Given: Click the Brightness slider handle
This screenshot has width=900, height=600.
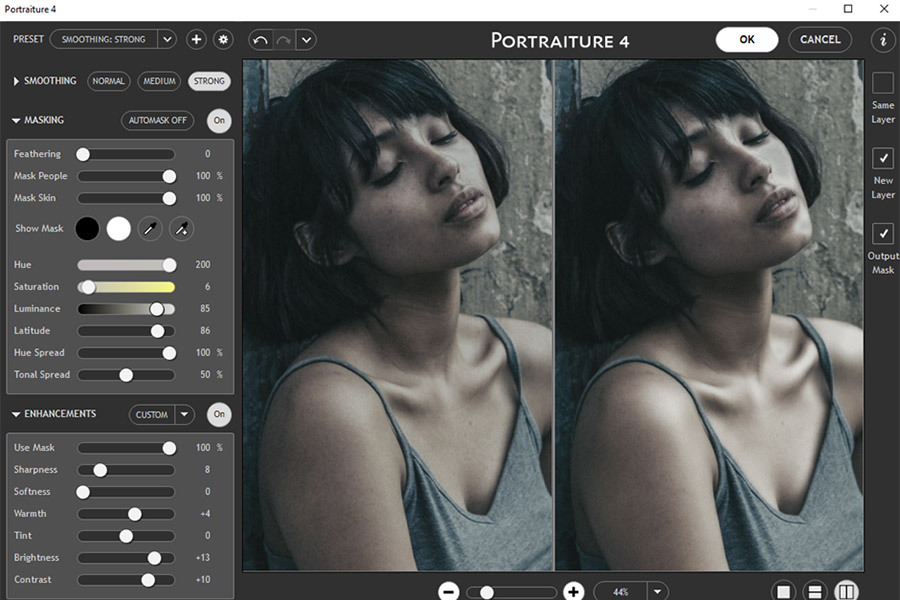Looking at the screenshot, I should point(154,558).
